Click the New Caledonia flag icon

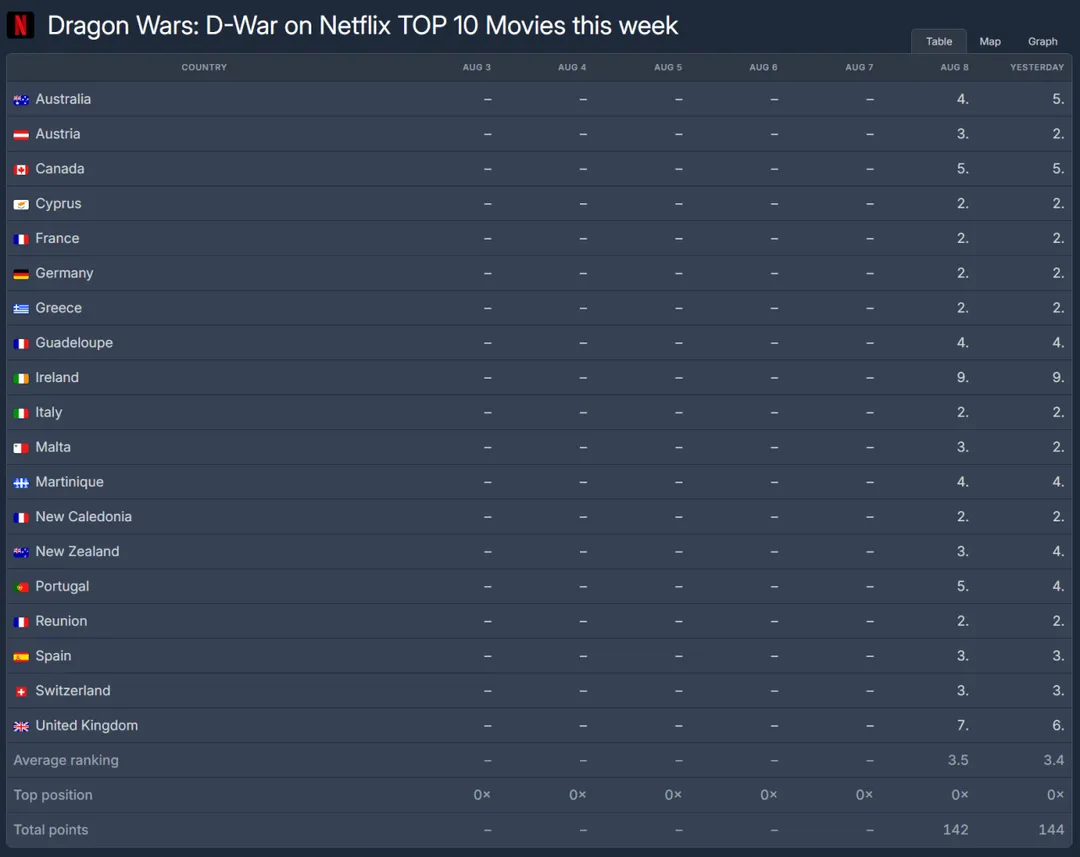click(21, 517)
